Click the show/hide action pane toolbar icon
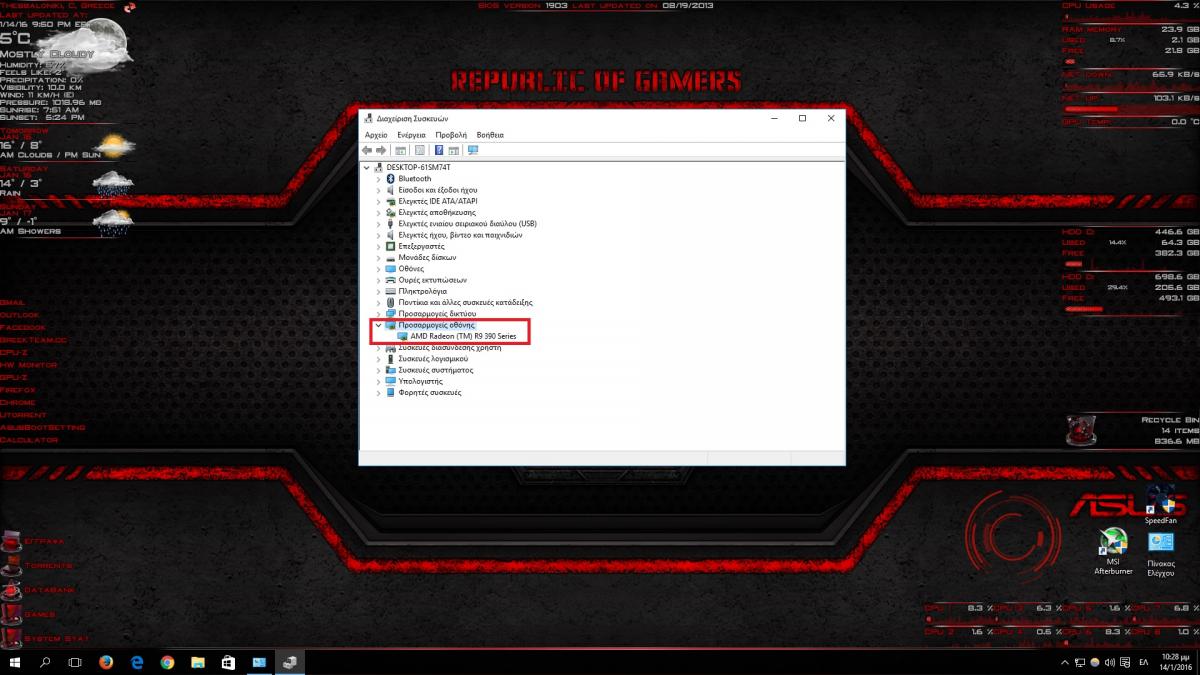The height and width of the screenshot is (675, 1200). 453,150
